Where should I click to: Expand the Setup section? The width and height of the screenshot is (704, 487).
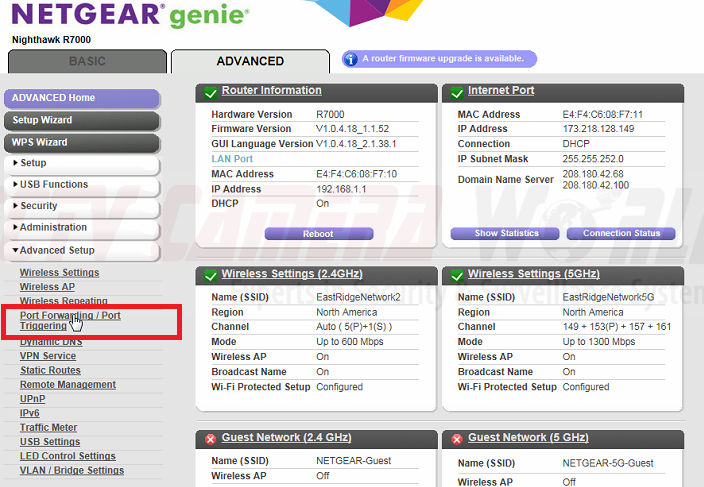[x=82, y=163]
